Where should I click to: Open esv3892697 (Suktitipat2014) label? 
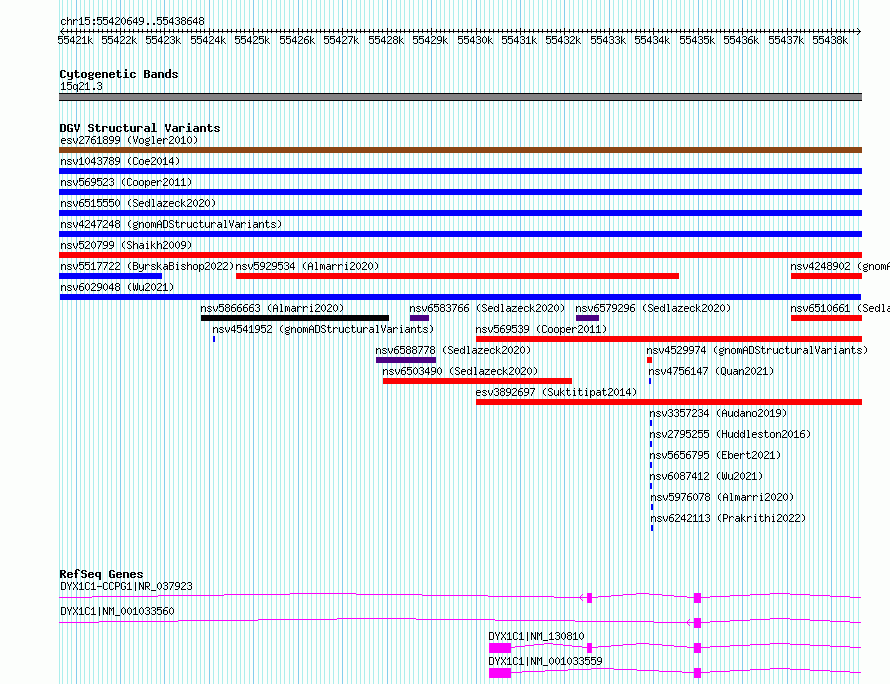click(556, 392)
